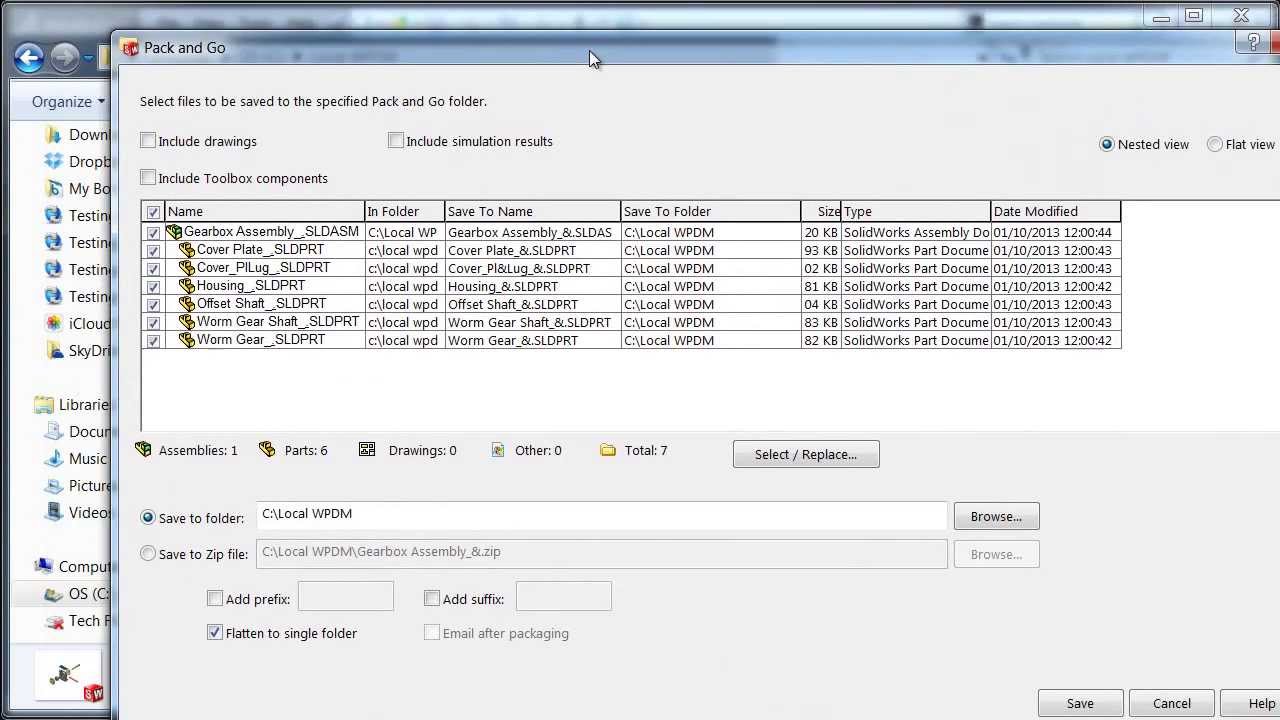Uncheck the Gearbox Assembly row checkbox
This screenshot has height=720, width=1280.
click(153, 232)
